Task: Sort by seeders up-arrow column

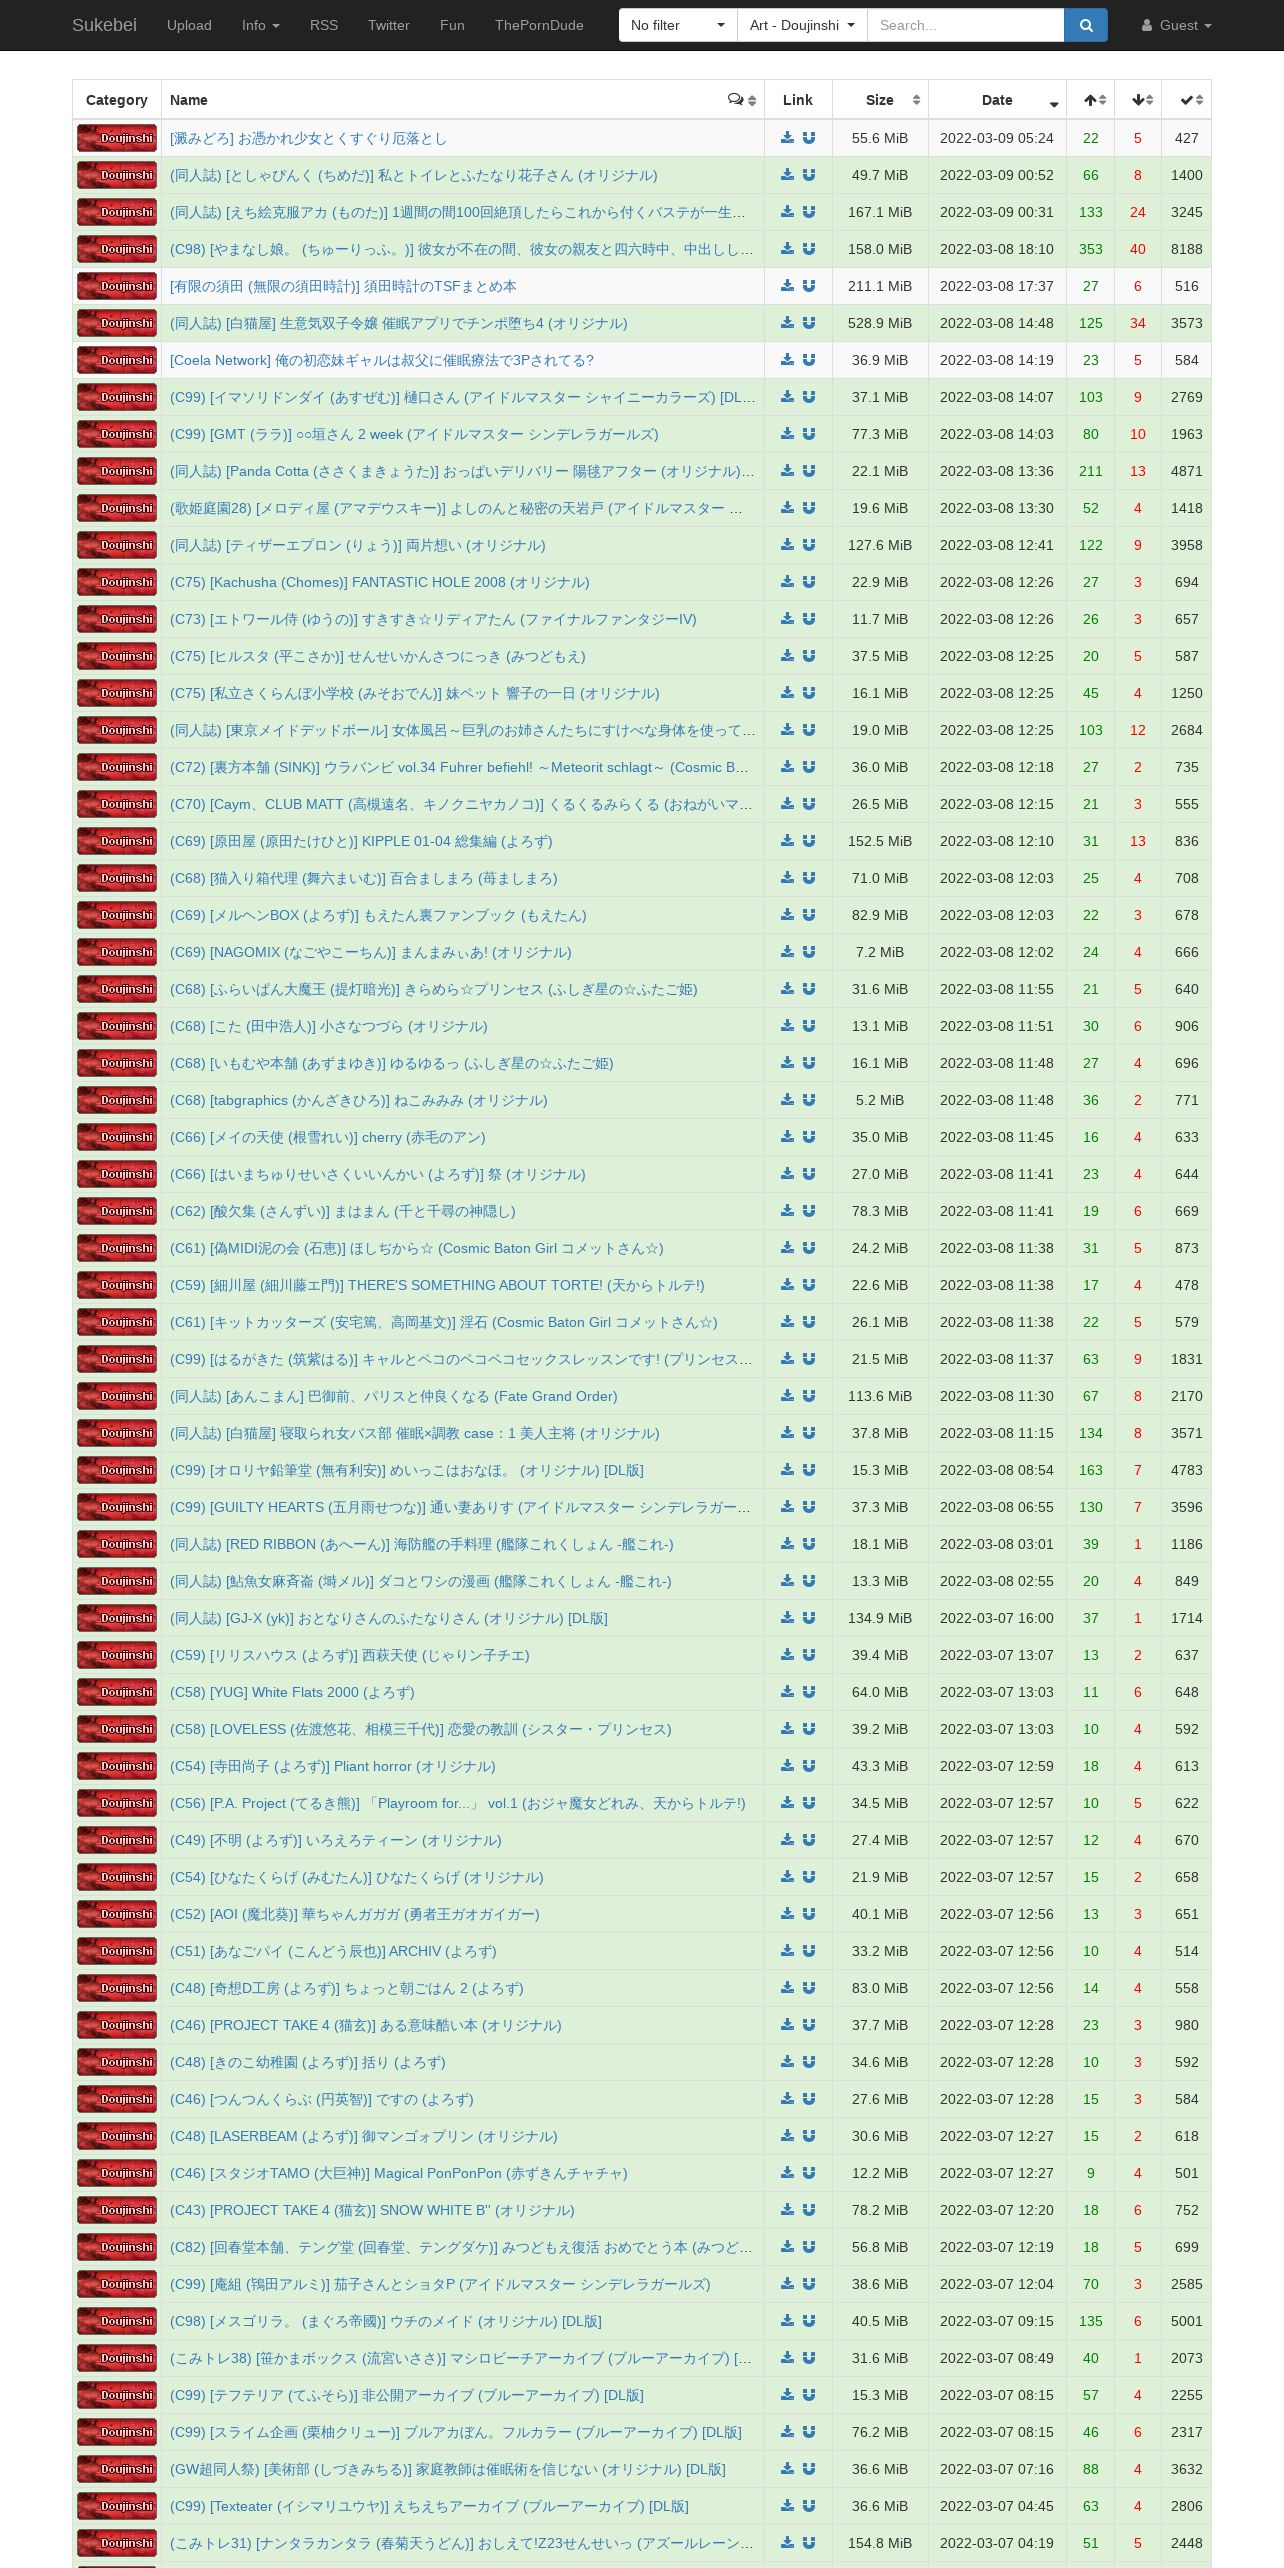Action: (1091, 100)
